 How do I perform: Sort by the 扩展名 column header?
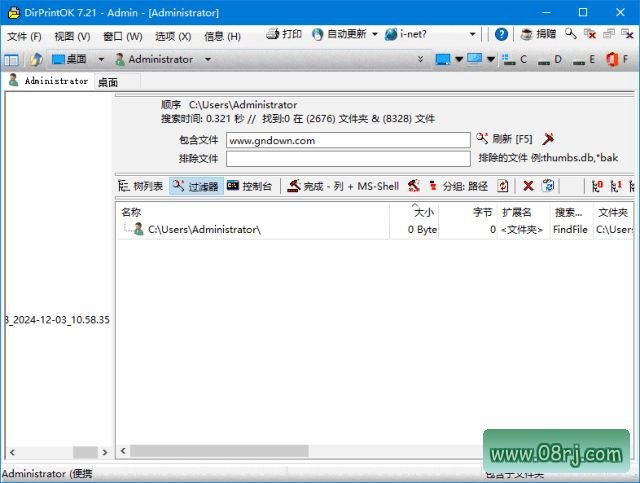point(523,212)
